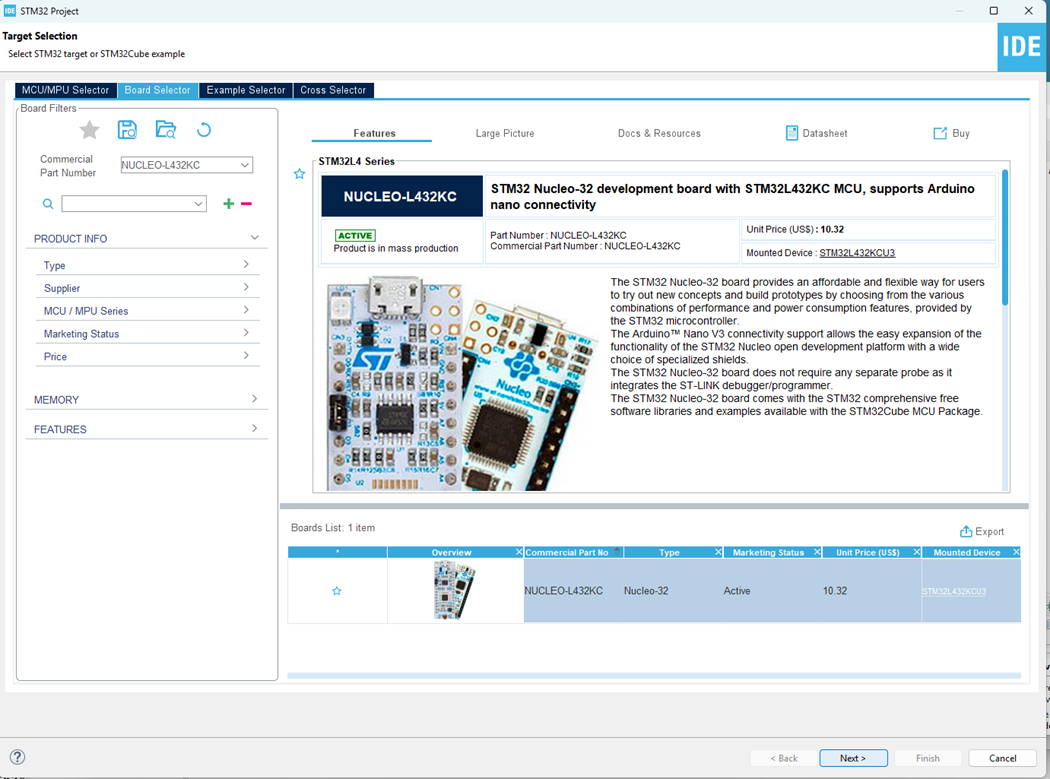This screenshot has width=1050, height=779.
Task: Open the Datasheet document icon
Action: pyautogui.click(x=792, y=133)
